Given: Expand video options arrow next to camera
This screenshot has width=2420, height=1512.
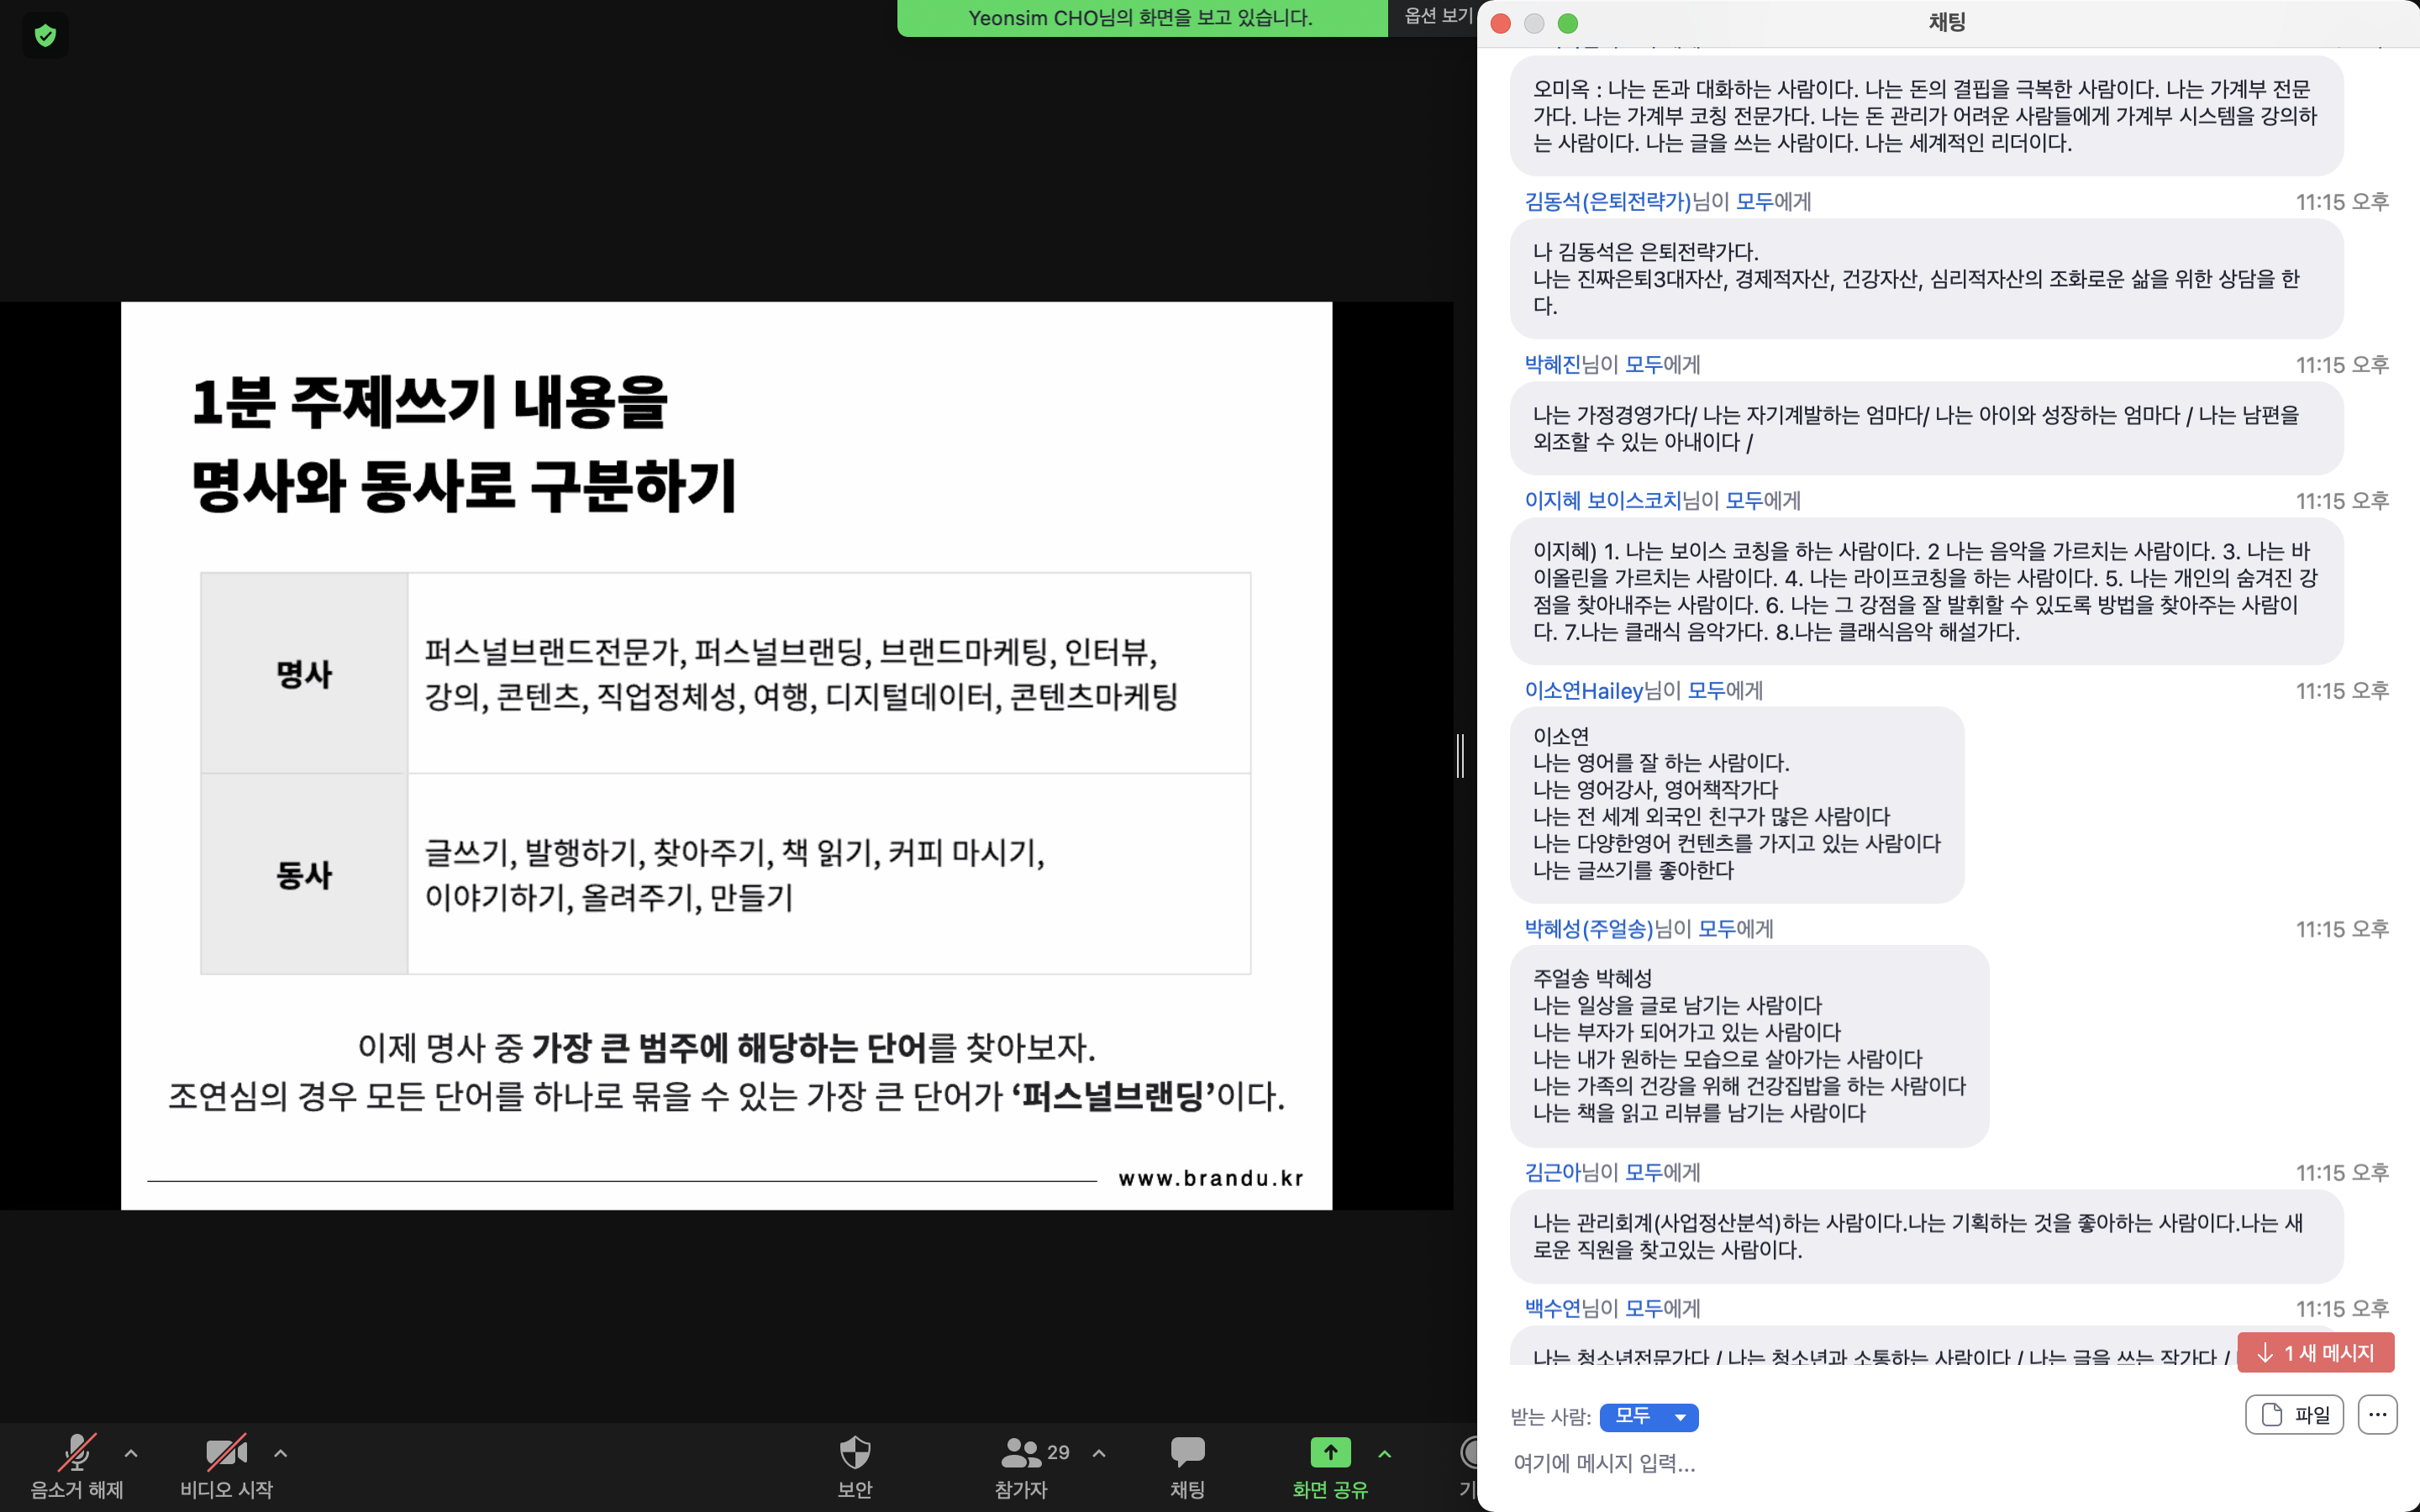Looking at the screenshot, I should [x=281, y=1453].
